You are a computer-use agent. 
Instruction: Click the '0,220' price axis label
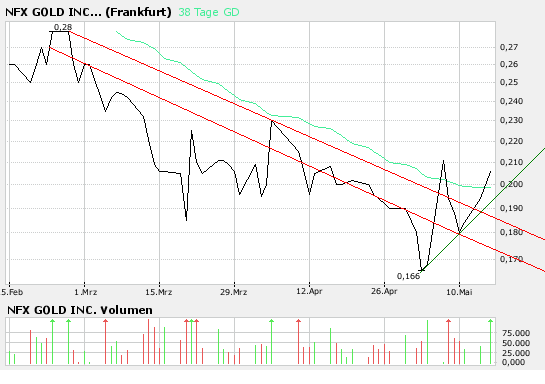tap(511, 141)
